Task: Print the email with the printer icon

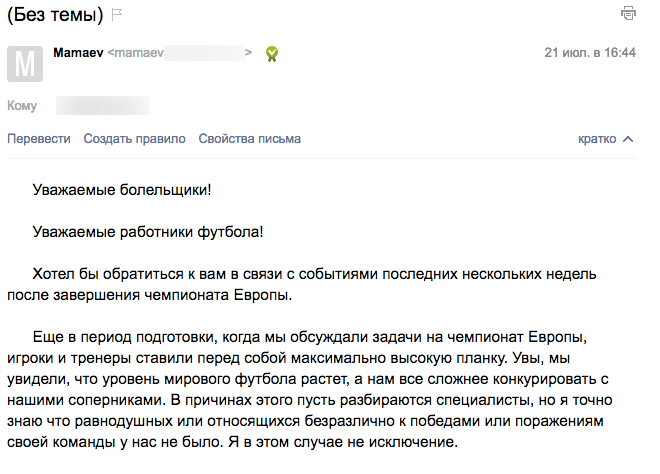Action: click(628, 13)
